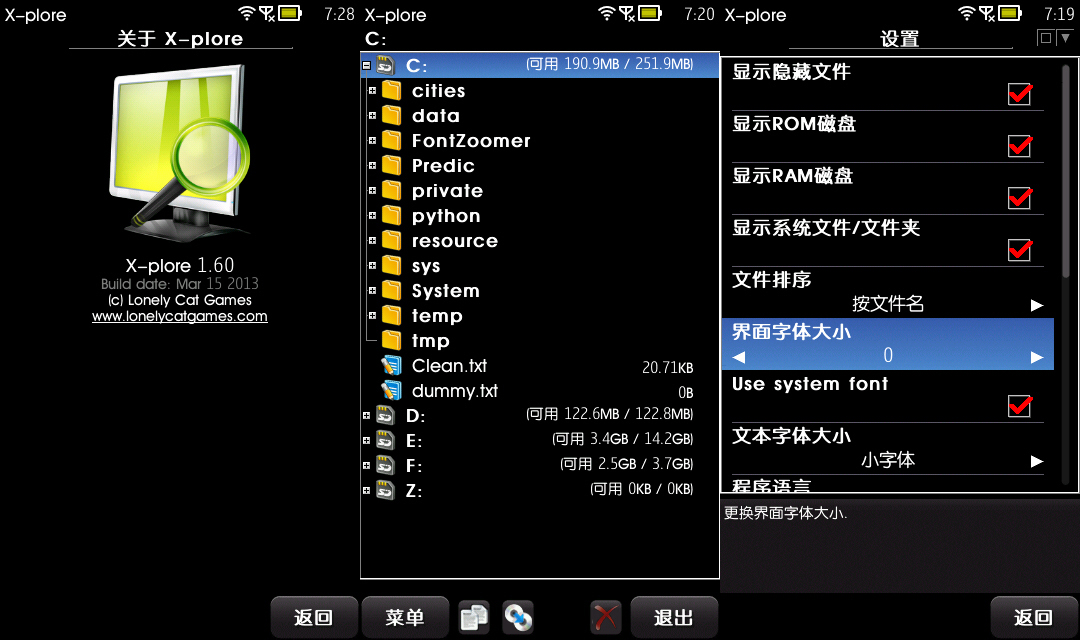Open the 文本字体大小 option arrow
Viewport: 1080px width, 640px height.
click(x=1037, y=462)
